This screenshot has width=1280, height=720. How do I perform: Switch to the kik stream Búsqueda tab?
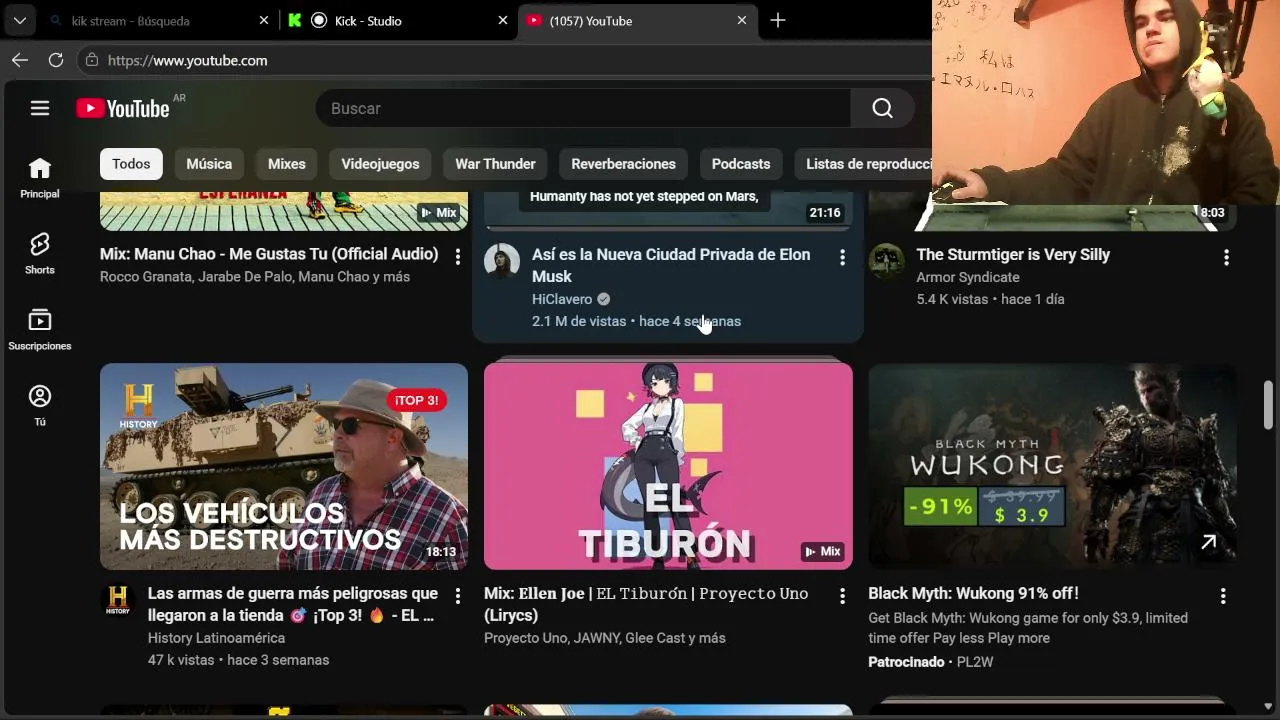coord(158,20)
